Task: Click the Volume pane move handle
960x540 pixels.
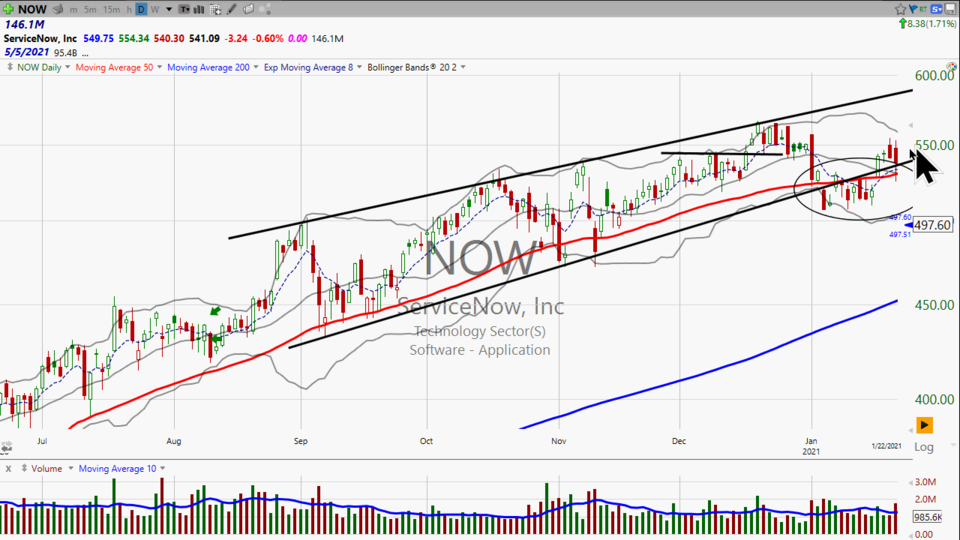Action: 24,468
